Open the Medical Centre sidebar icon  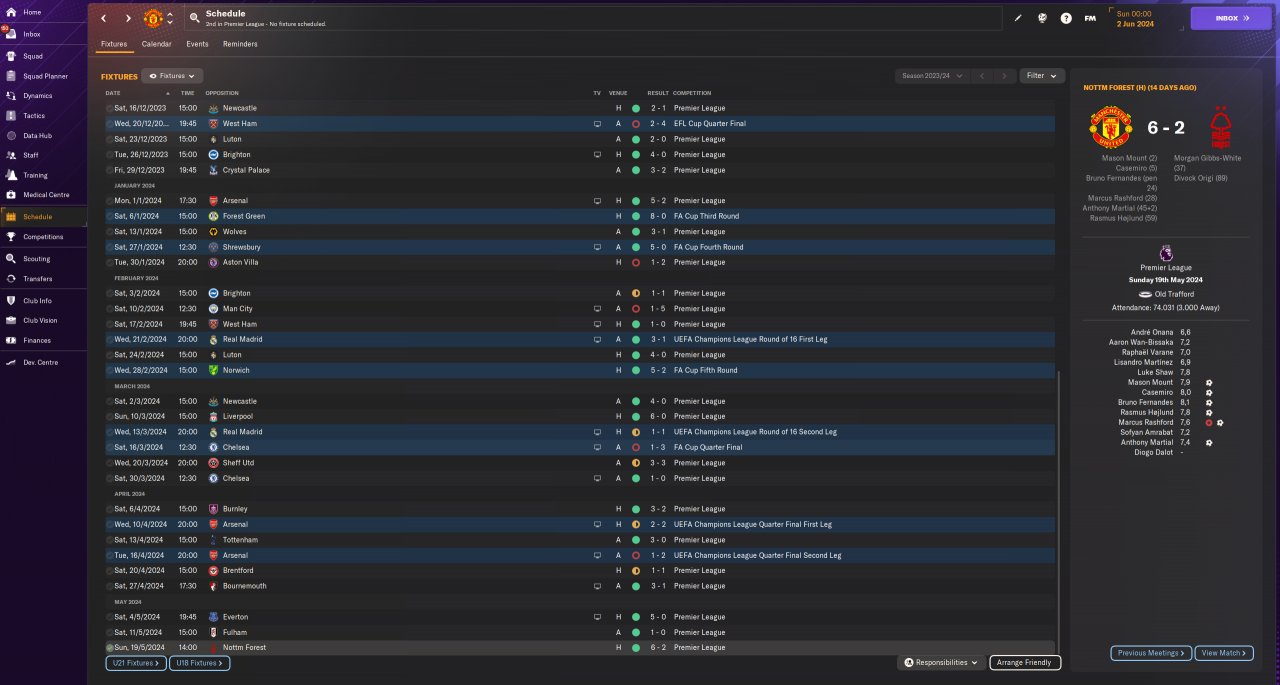tap(11, 195)
